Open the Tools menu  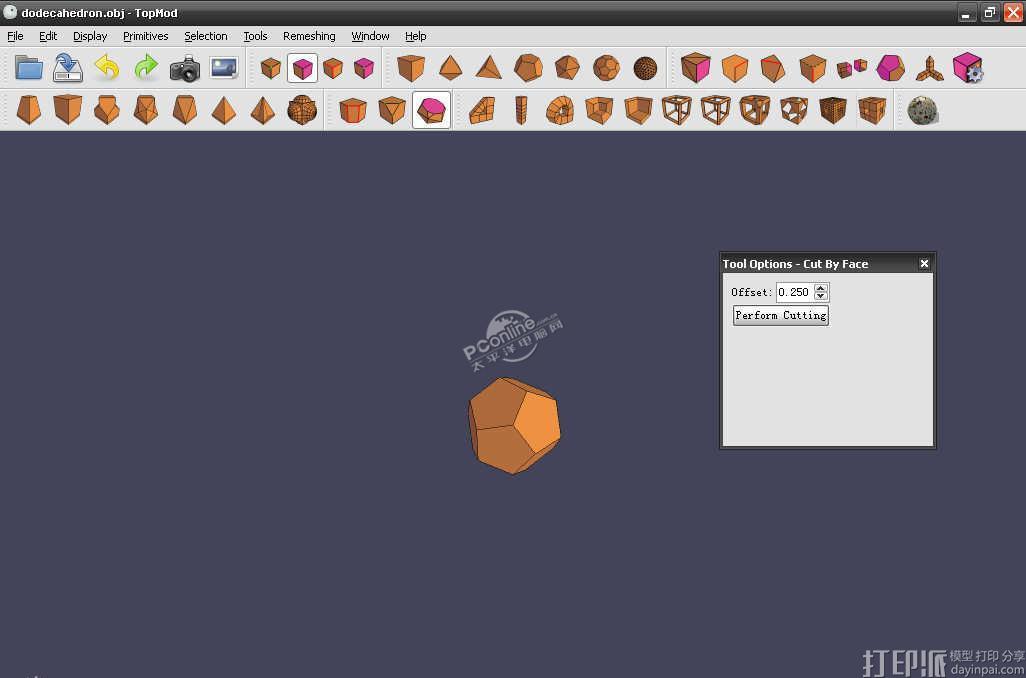tap(255, 36)
